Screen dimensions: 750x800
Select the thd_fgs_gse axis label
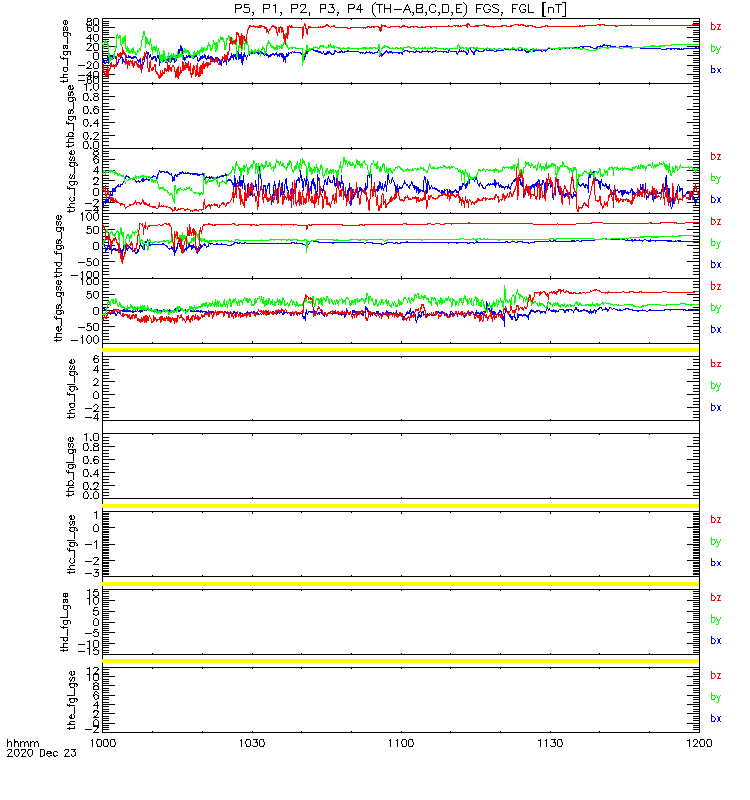coord(59,246)
